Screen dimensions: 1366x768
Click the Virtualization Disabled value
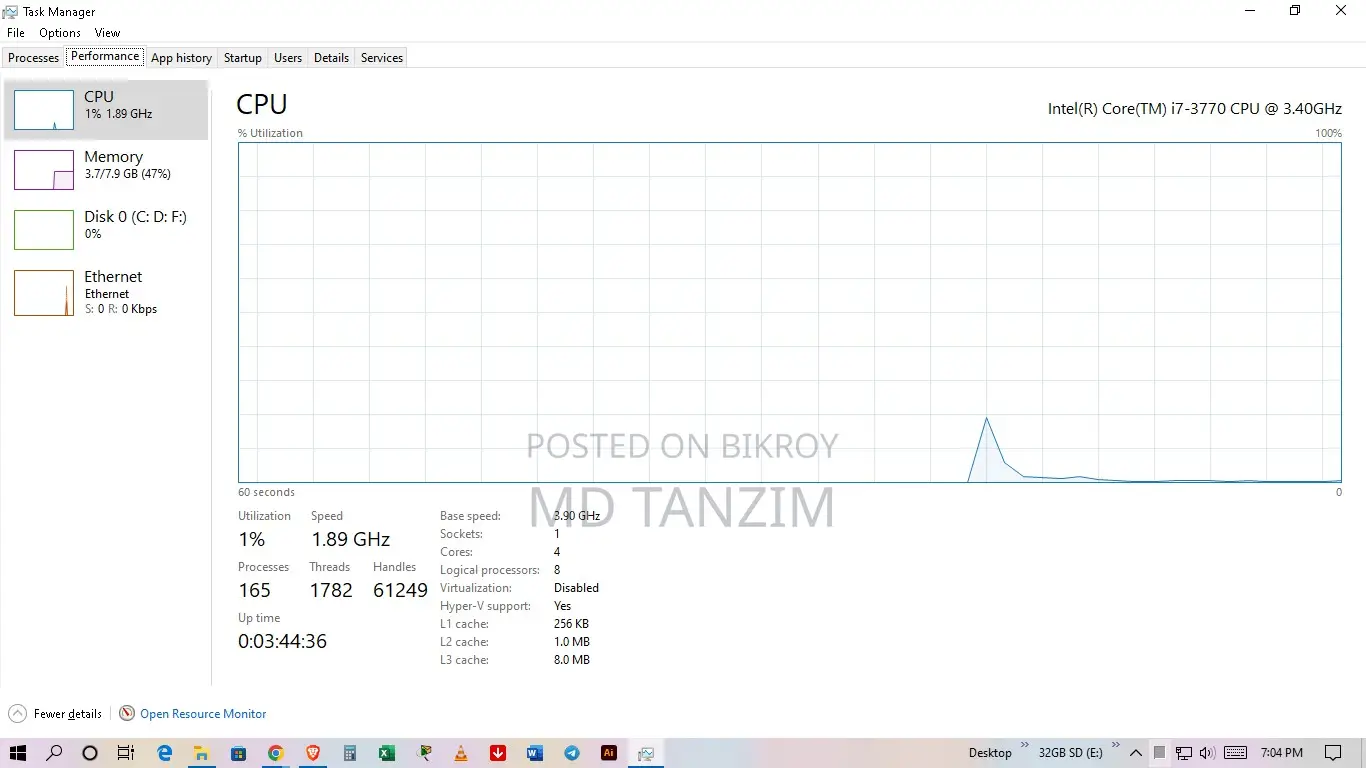tap(576, 588)
